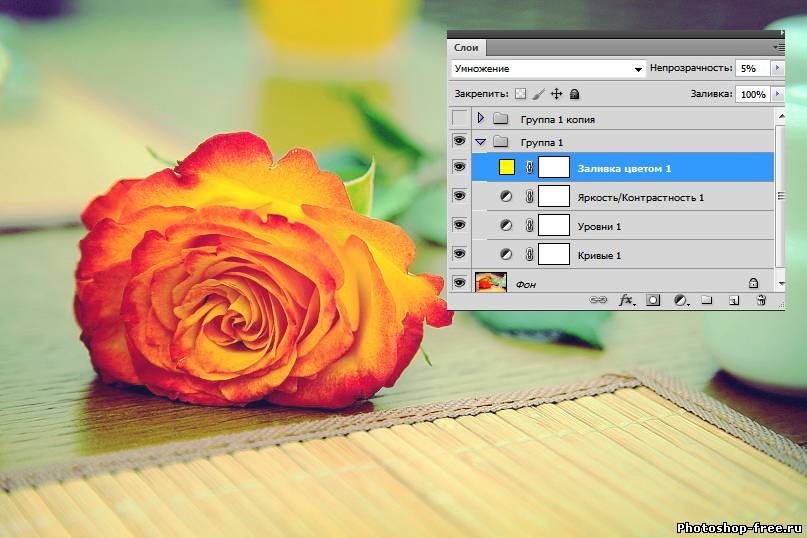The height and width of the screenshot is (538, 807).
Task: Click the yellow color fill swatch
Action: [506, 167]
